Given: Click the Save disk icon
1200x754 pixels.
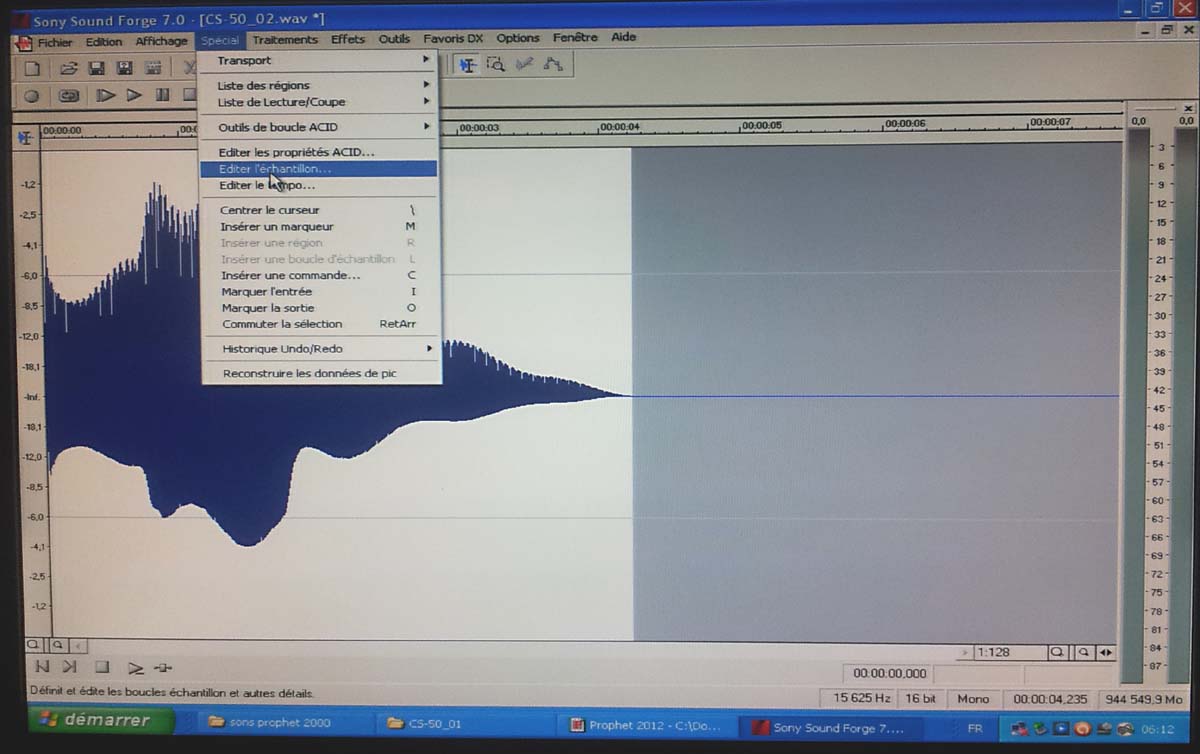Looking at the screenshot, I should pyautogui.click(x=97, y=68).
